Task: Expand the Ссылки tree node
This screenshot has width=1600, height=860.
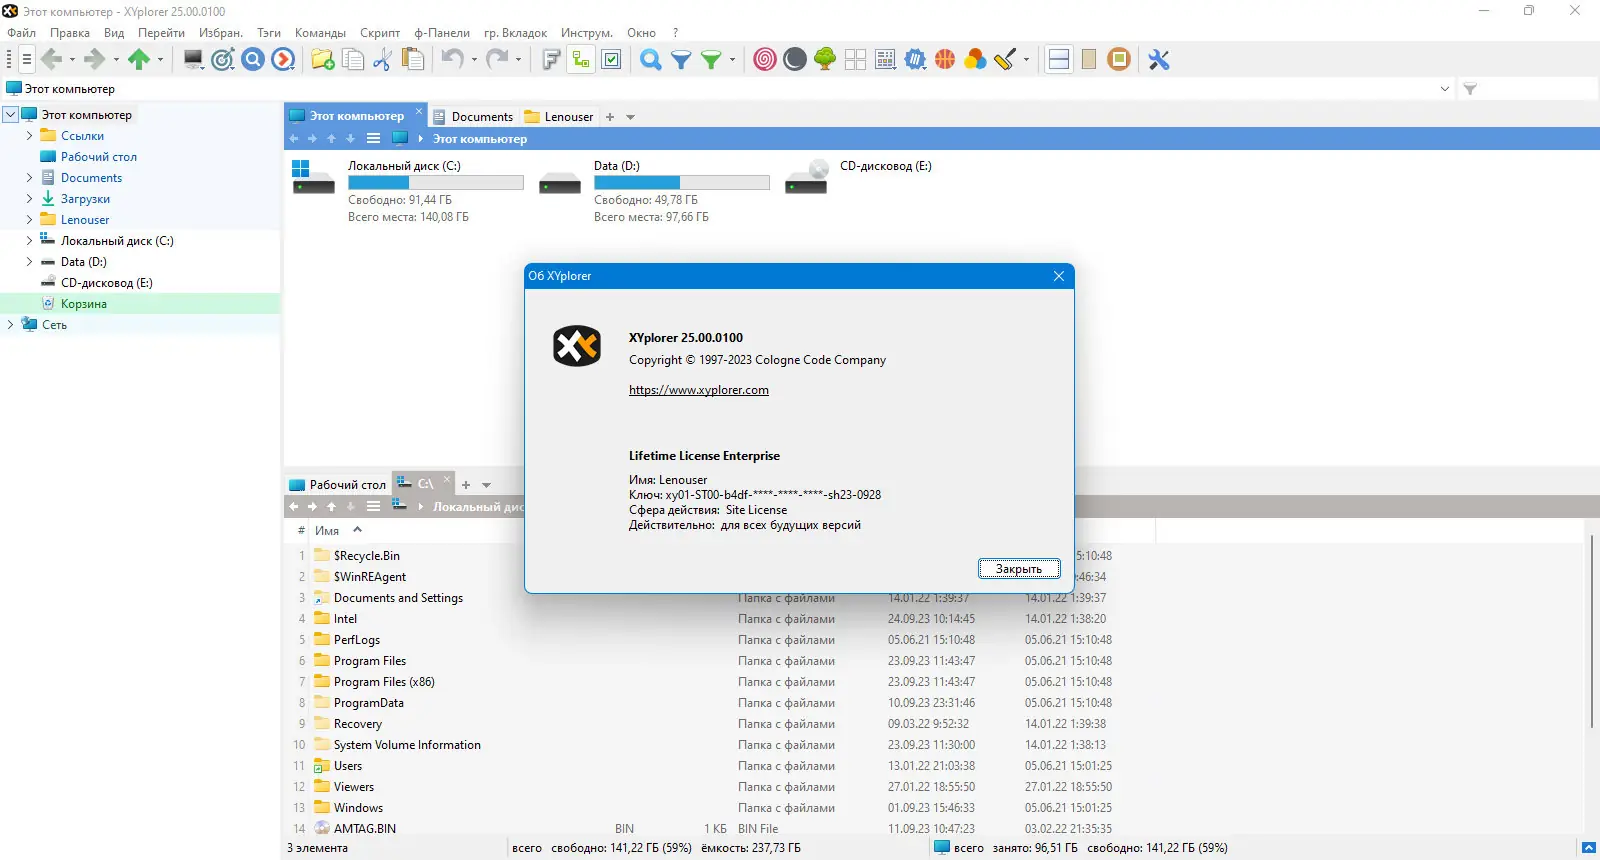Action: point(29,136)
